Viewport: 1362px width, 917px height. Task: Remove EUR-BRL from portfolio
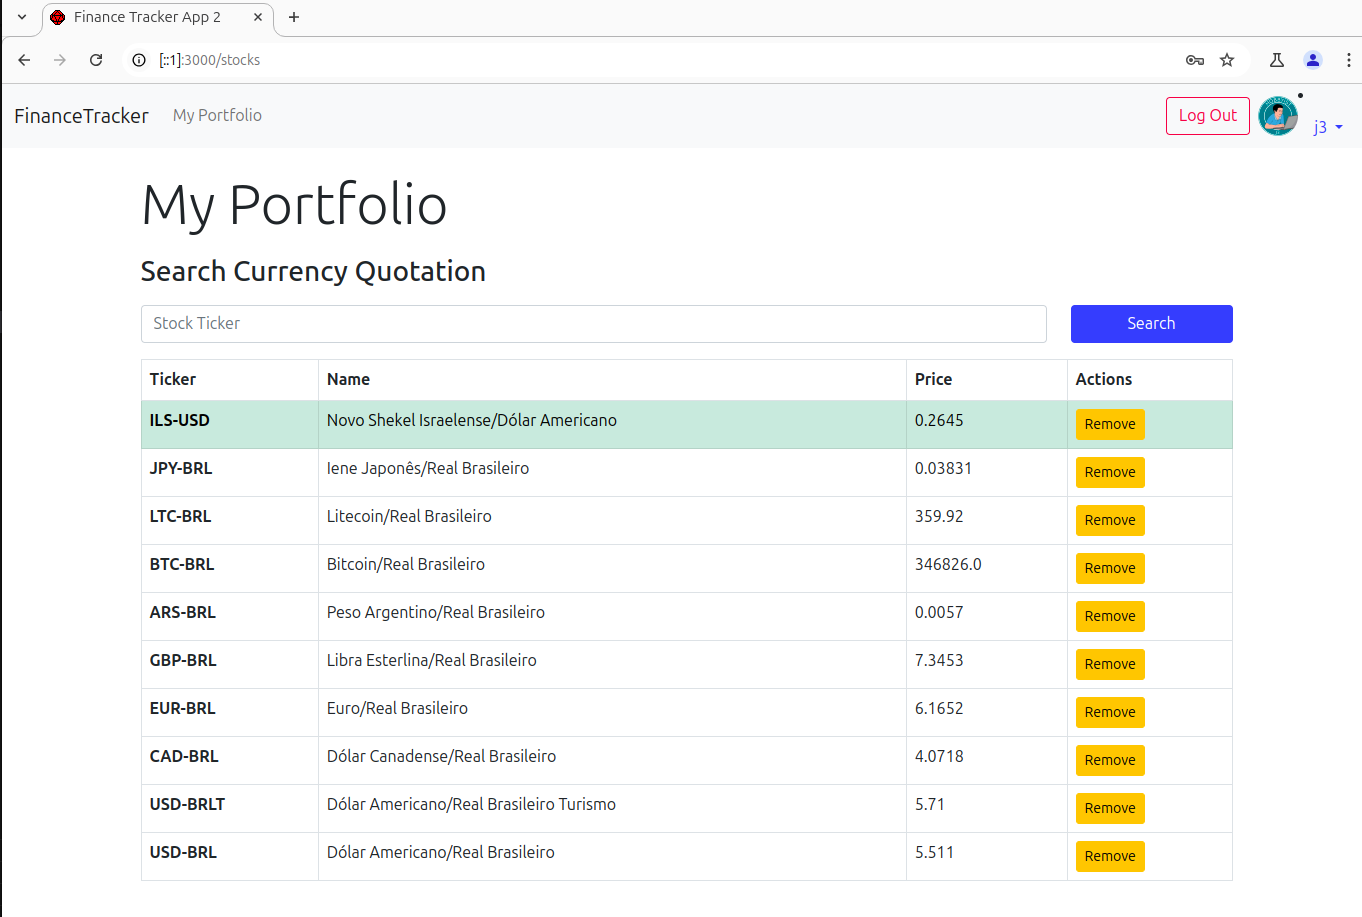(1110, 712)
